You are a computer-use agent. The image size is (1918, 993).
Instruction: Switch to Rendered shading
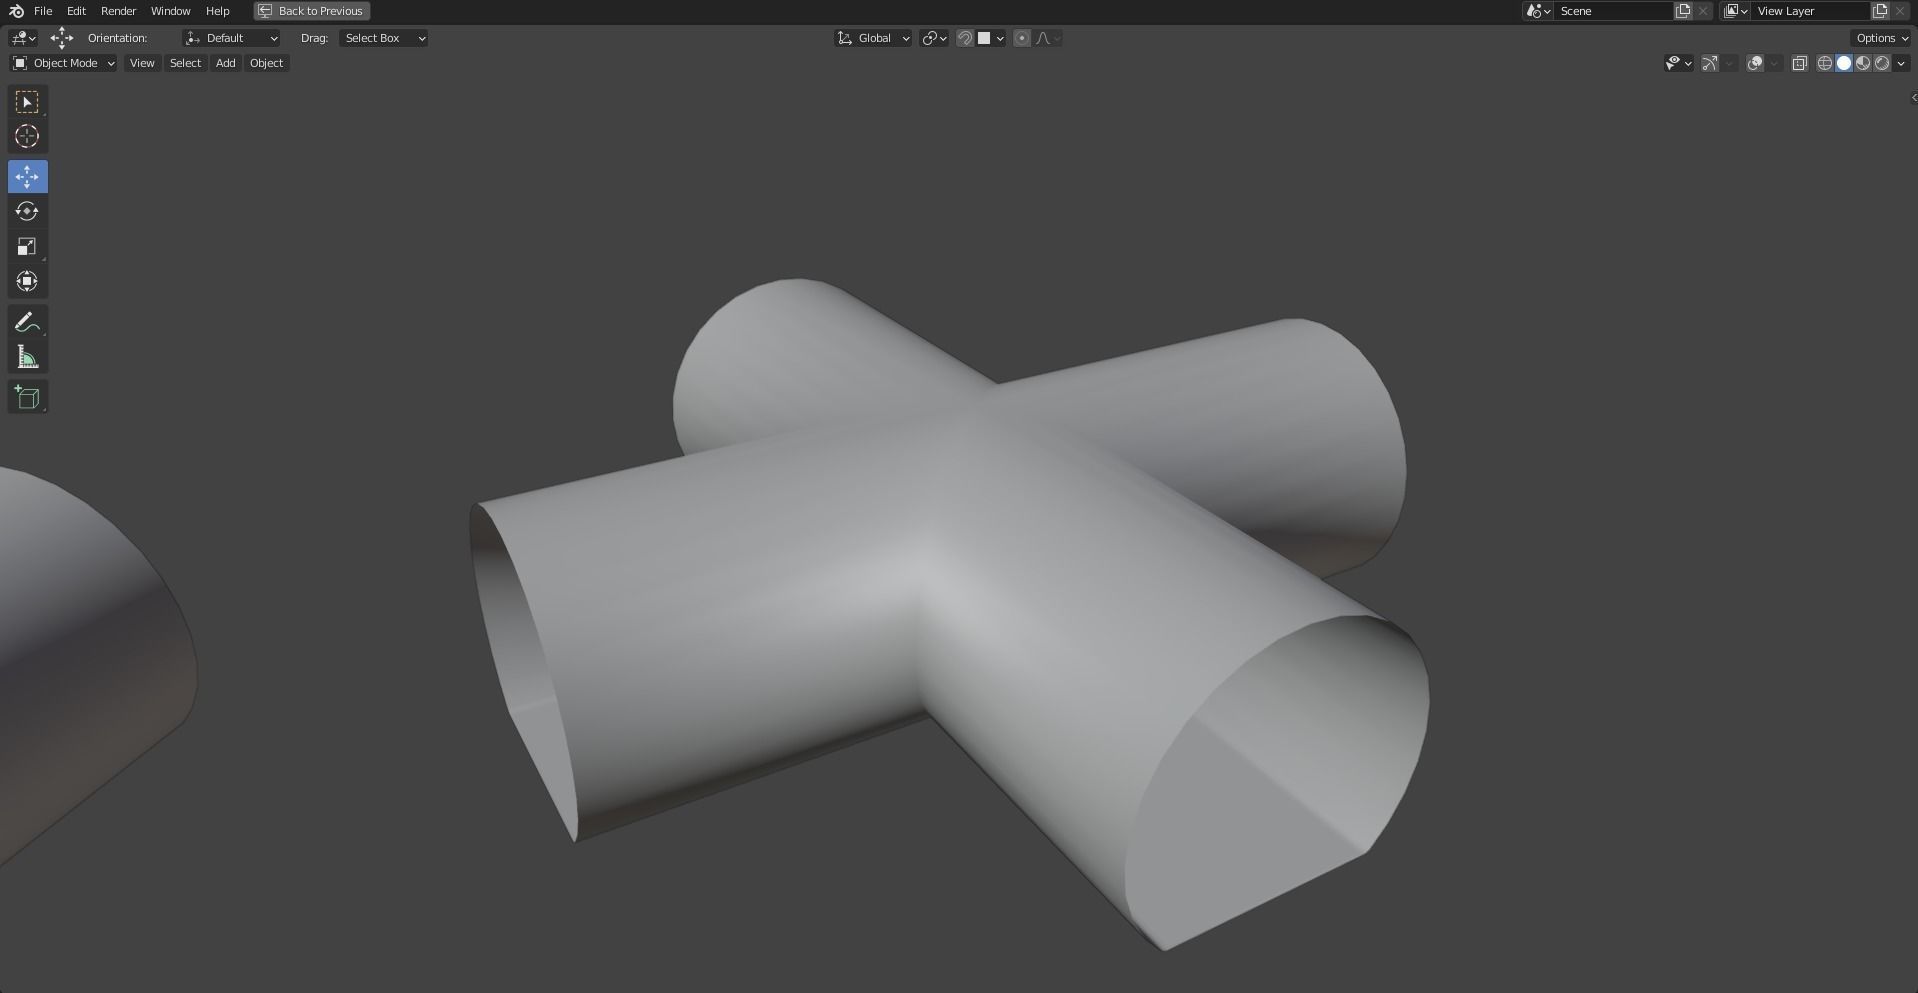click(x=1882, y=63)
